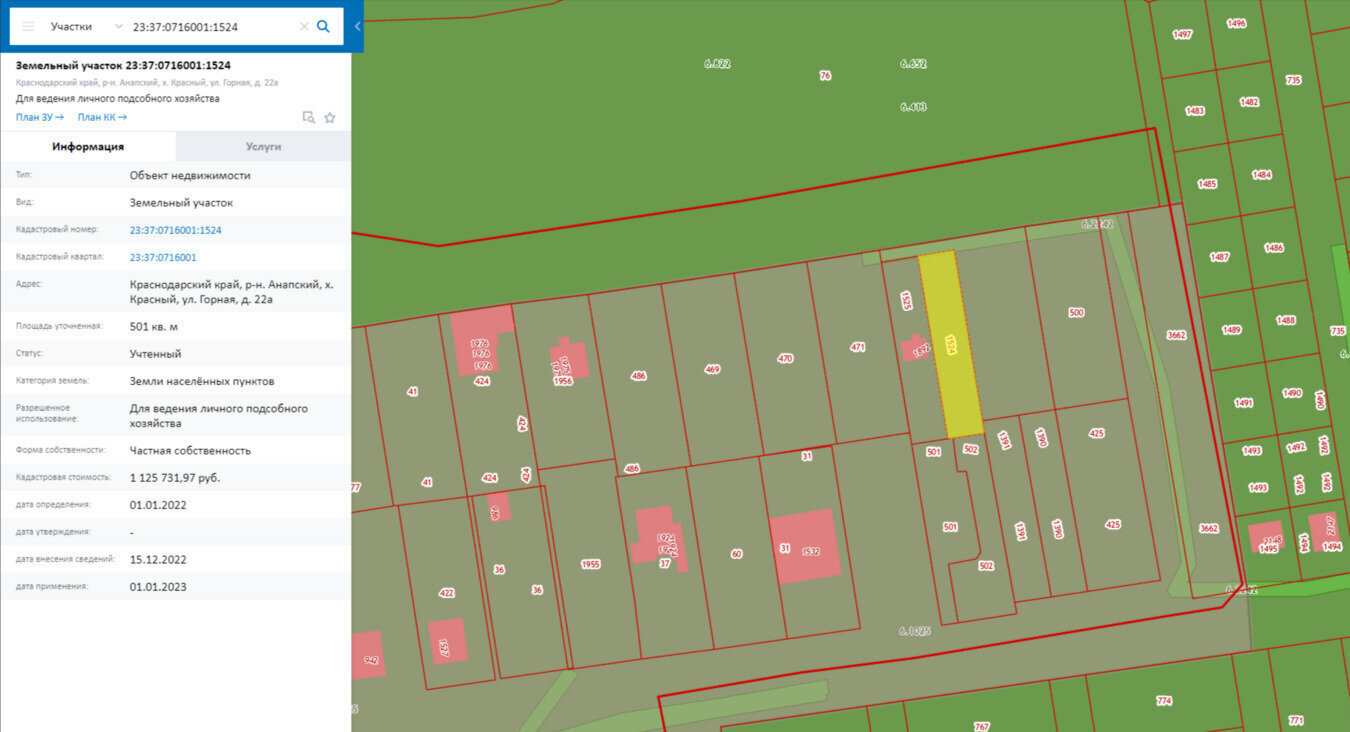Click the red building 1532 on map

805,547
